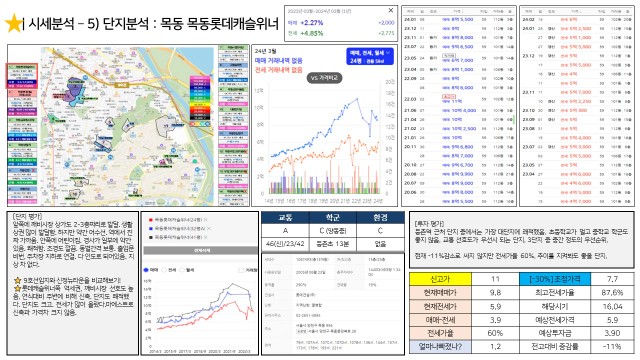Remove the red 24평 series from comparison

pyautogui.click(x=205, y=220)
